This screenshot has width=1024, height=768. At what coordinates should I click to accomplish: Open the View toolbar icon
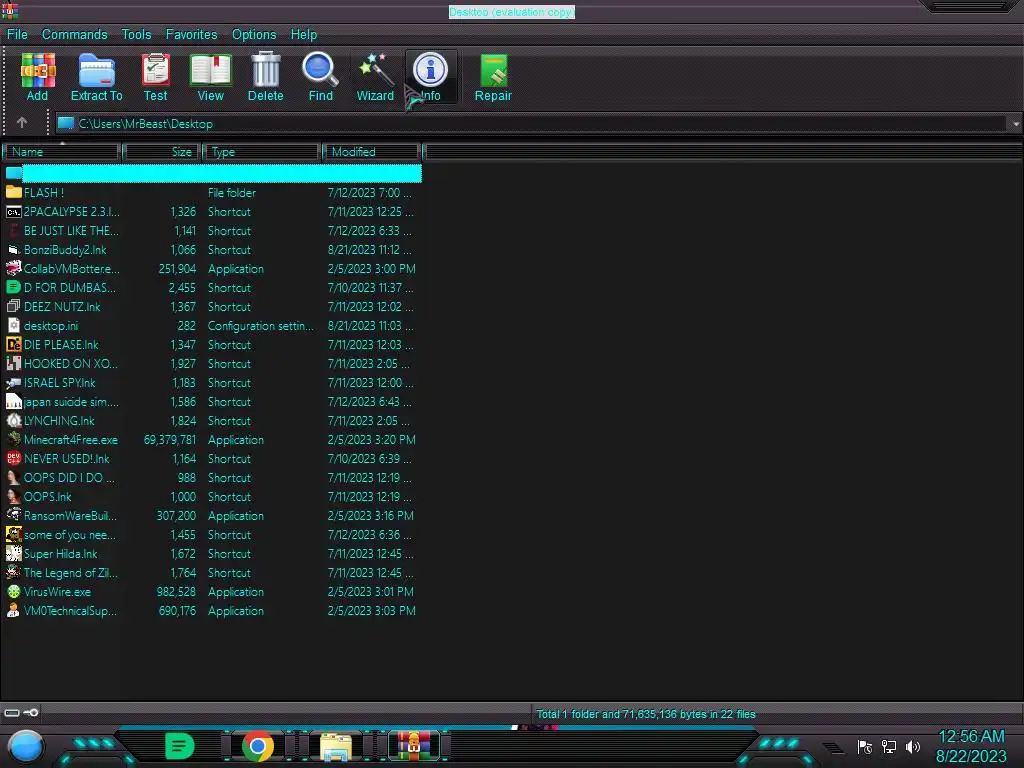coord(210,77)
